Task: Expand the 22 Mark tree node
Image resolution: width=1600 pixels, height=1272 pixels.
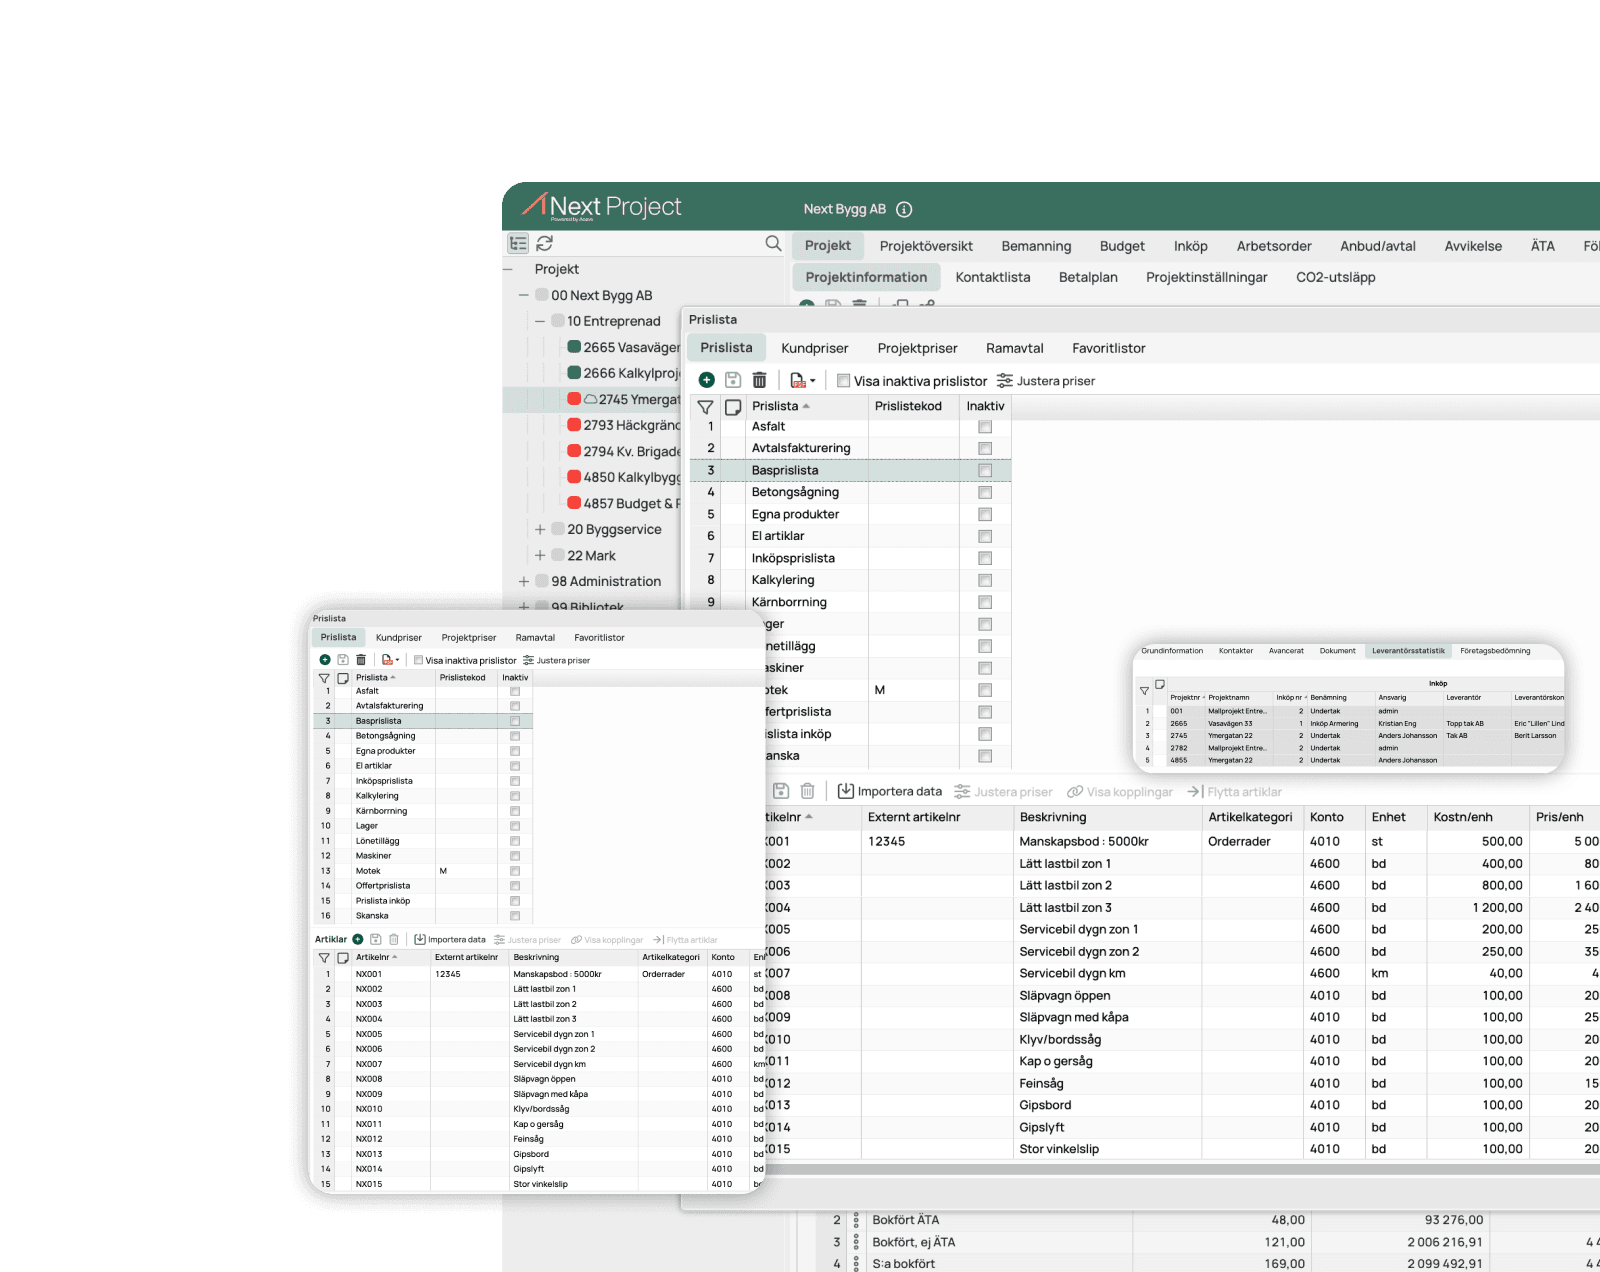Action: click(540, 555)
